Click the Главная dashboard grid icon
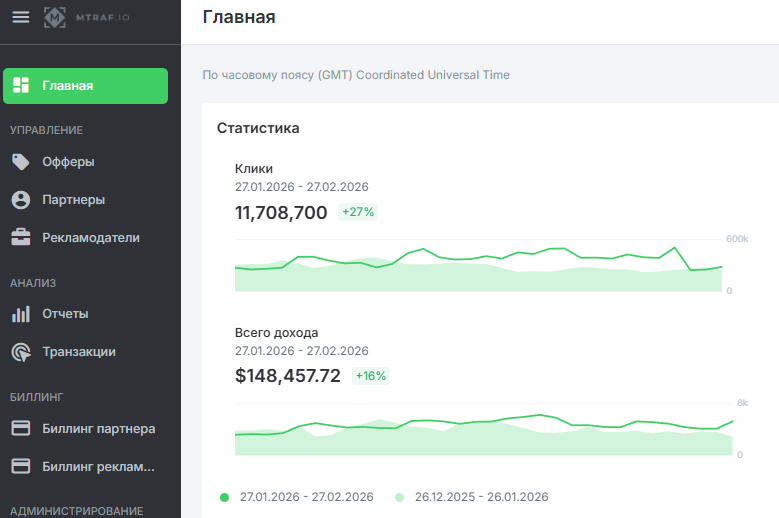779x518 pixels. pyautogui.click(x=20, y=86)
